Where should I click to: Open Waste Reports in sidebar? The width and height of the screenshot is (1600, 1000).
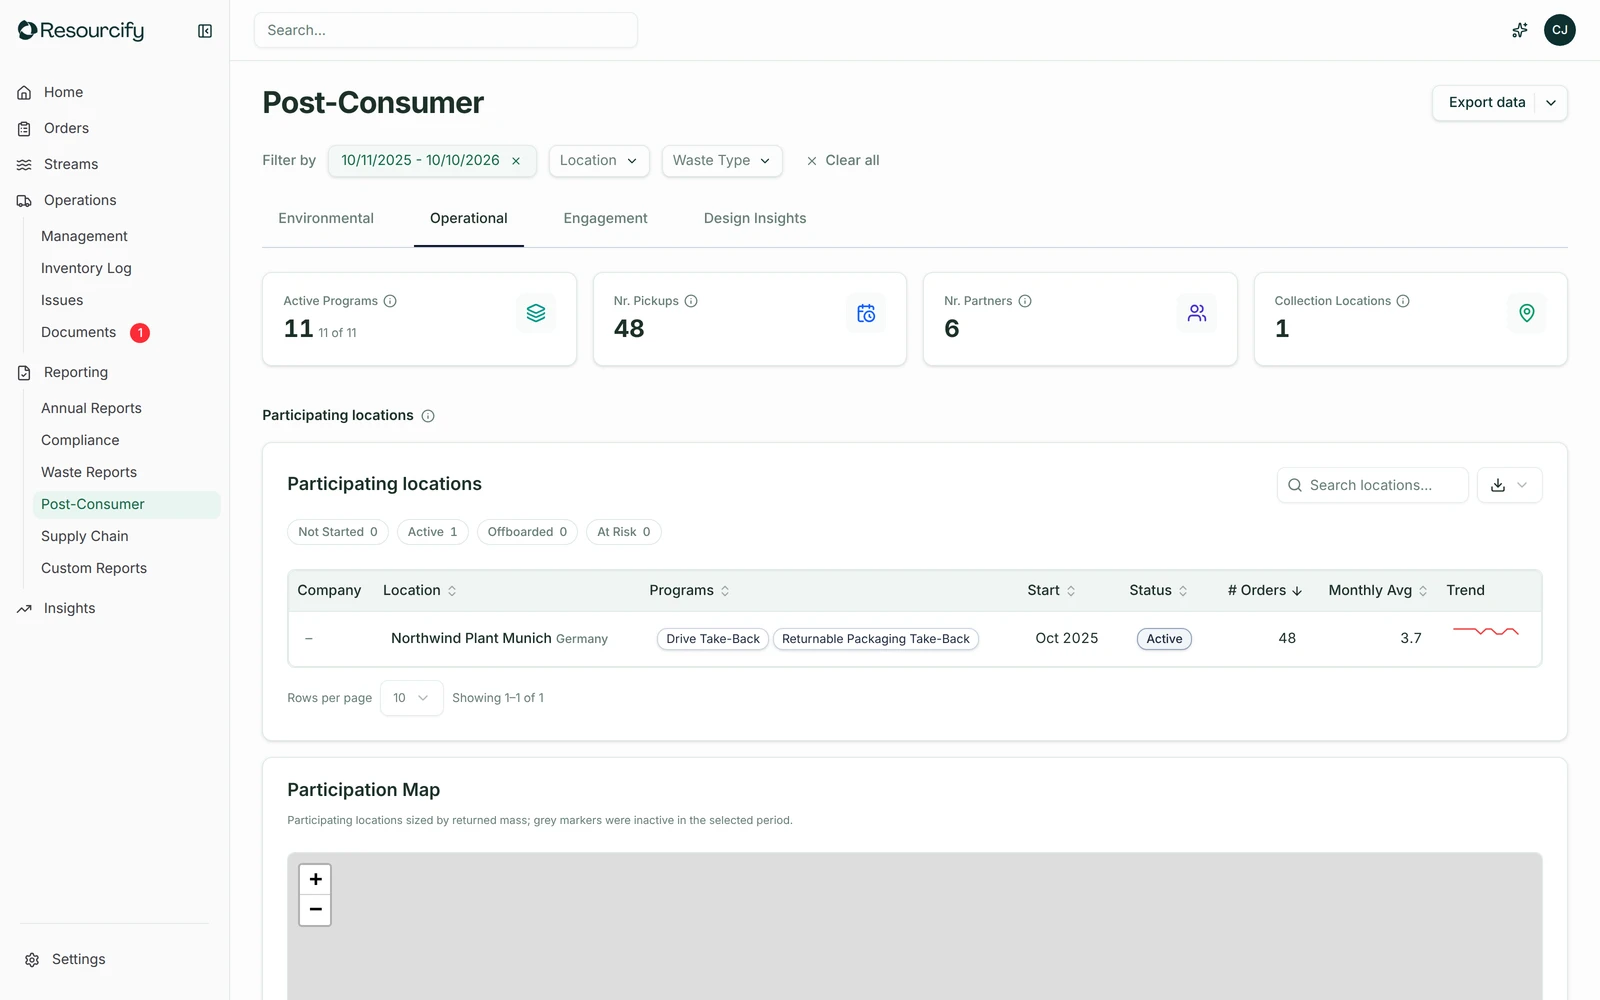89,472
